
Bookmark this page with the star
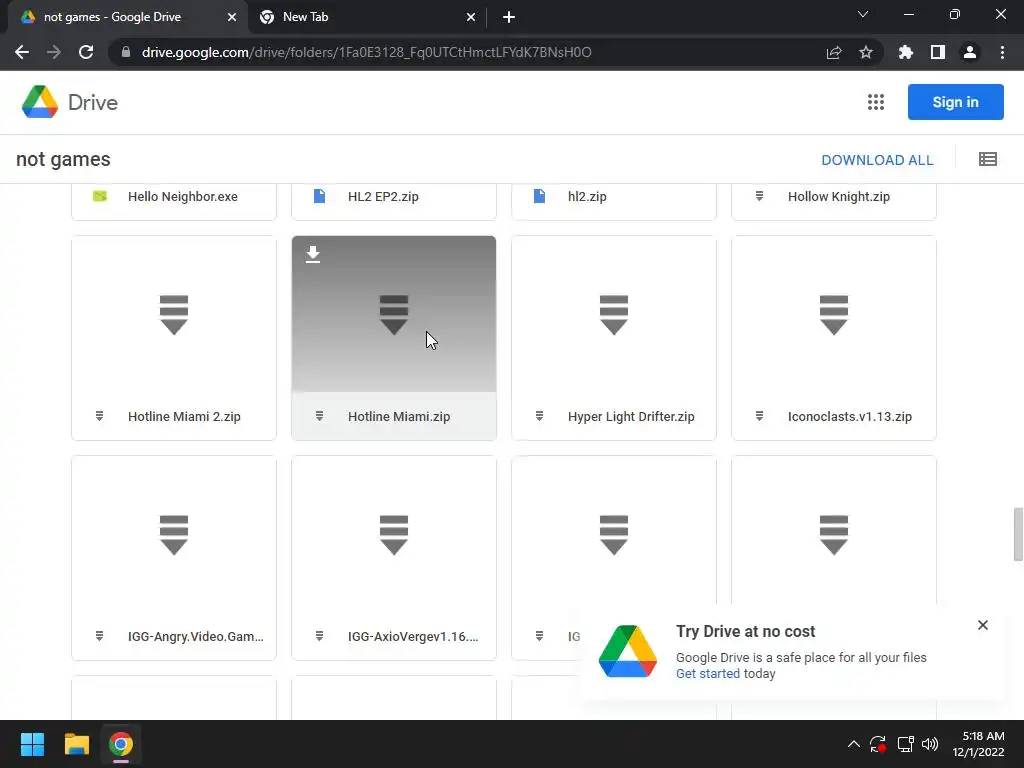866,52
